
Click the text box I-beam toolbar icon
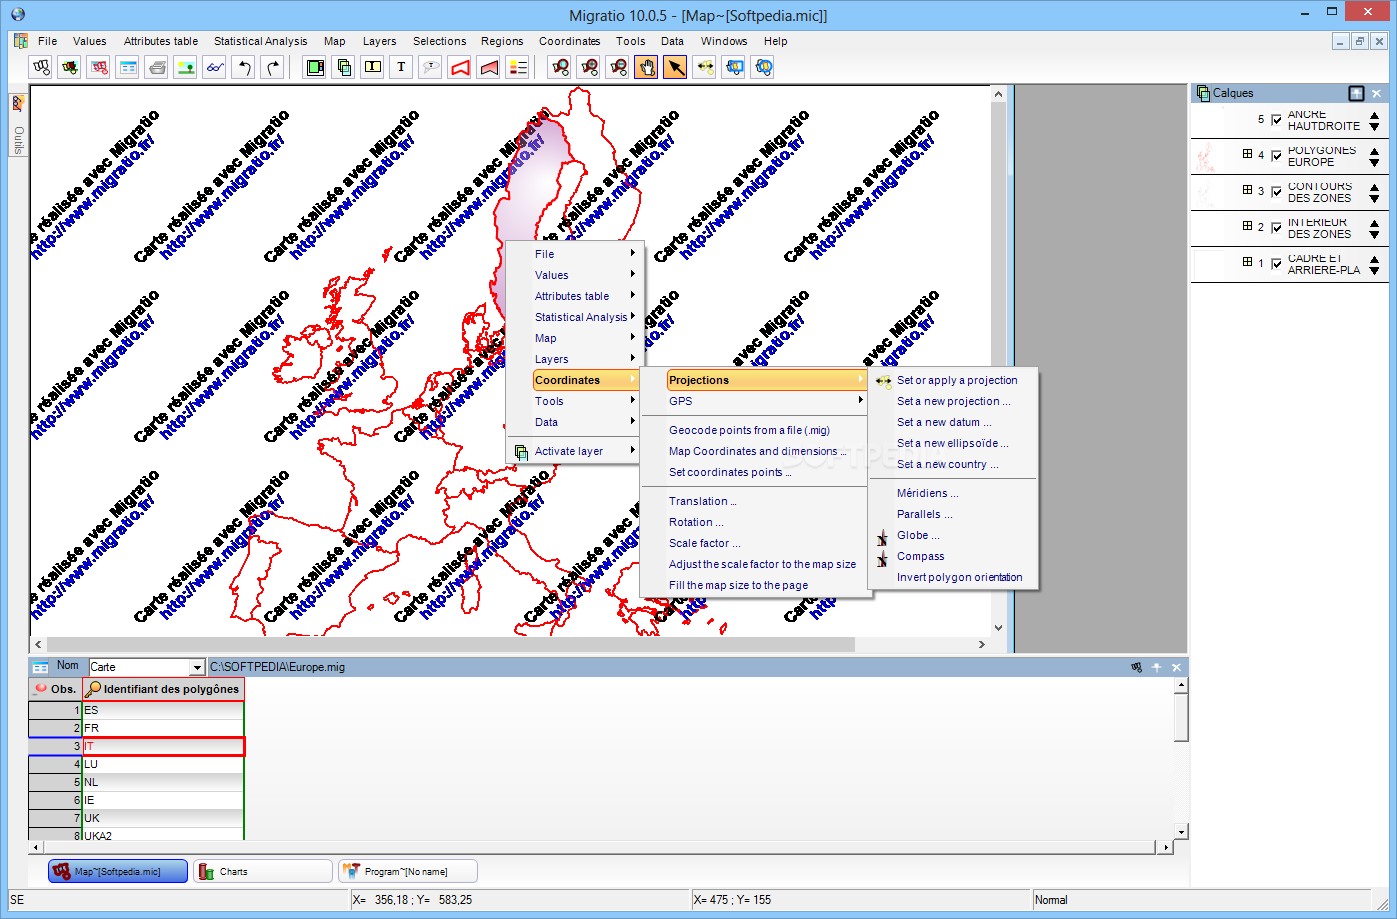point(372,67)
